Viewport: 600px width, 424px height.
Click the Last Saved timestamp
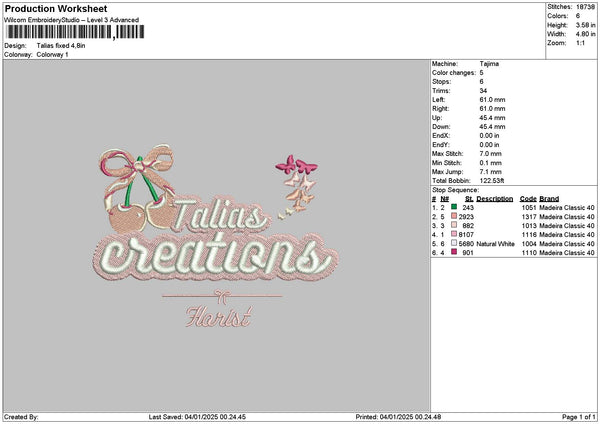click(196, 416)
